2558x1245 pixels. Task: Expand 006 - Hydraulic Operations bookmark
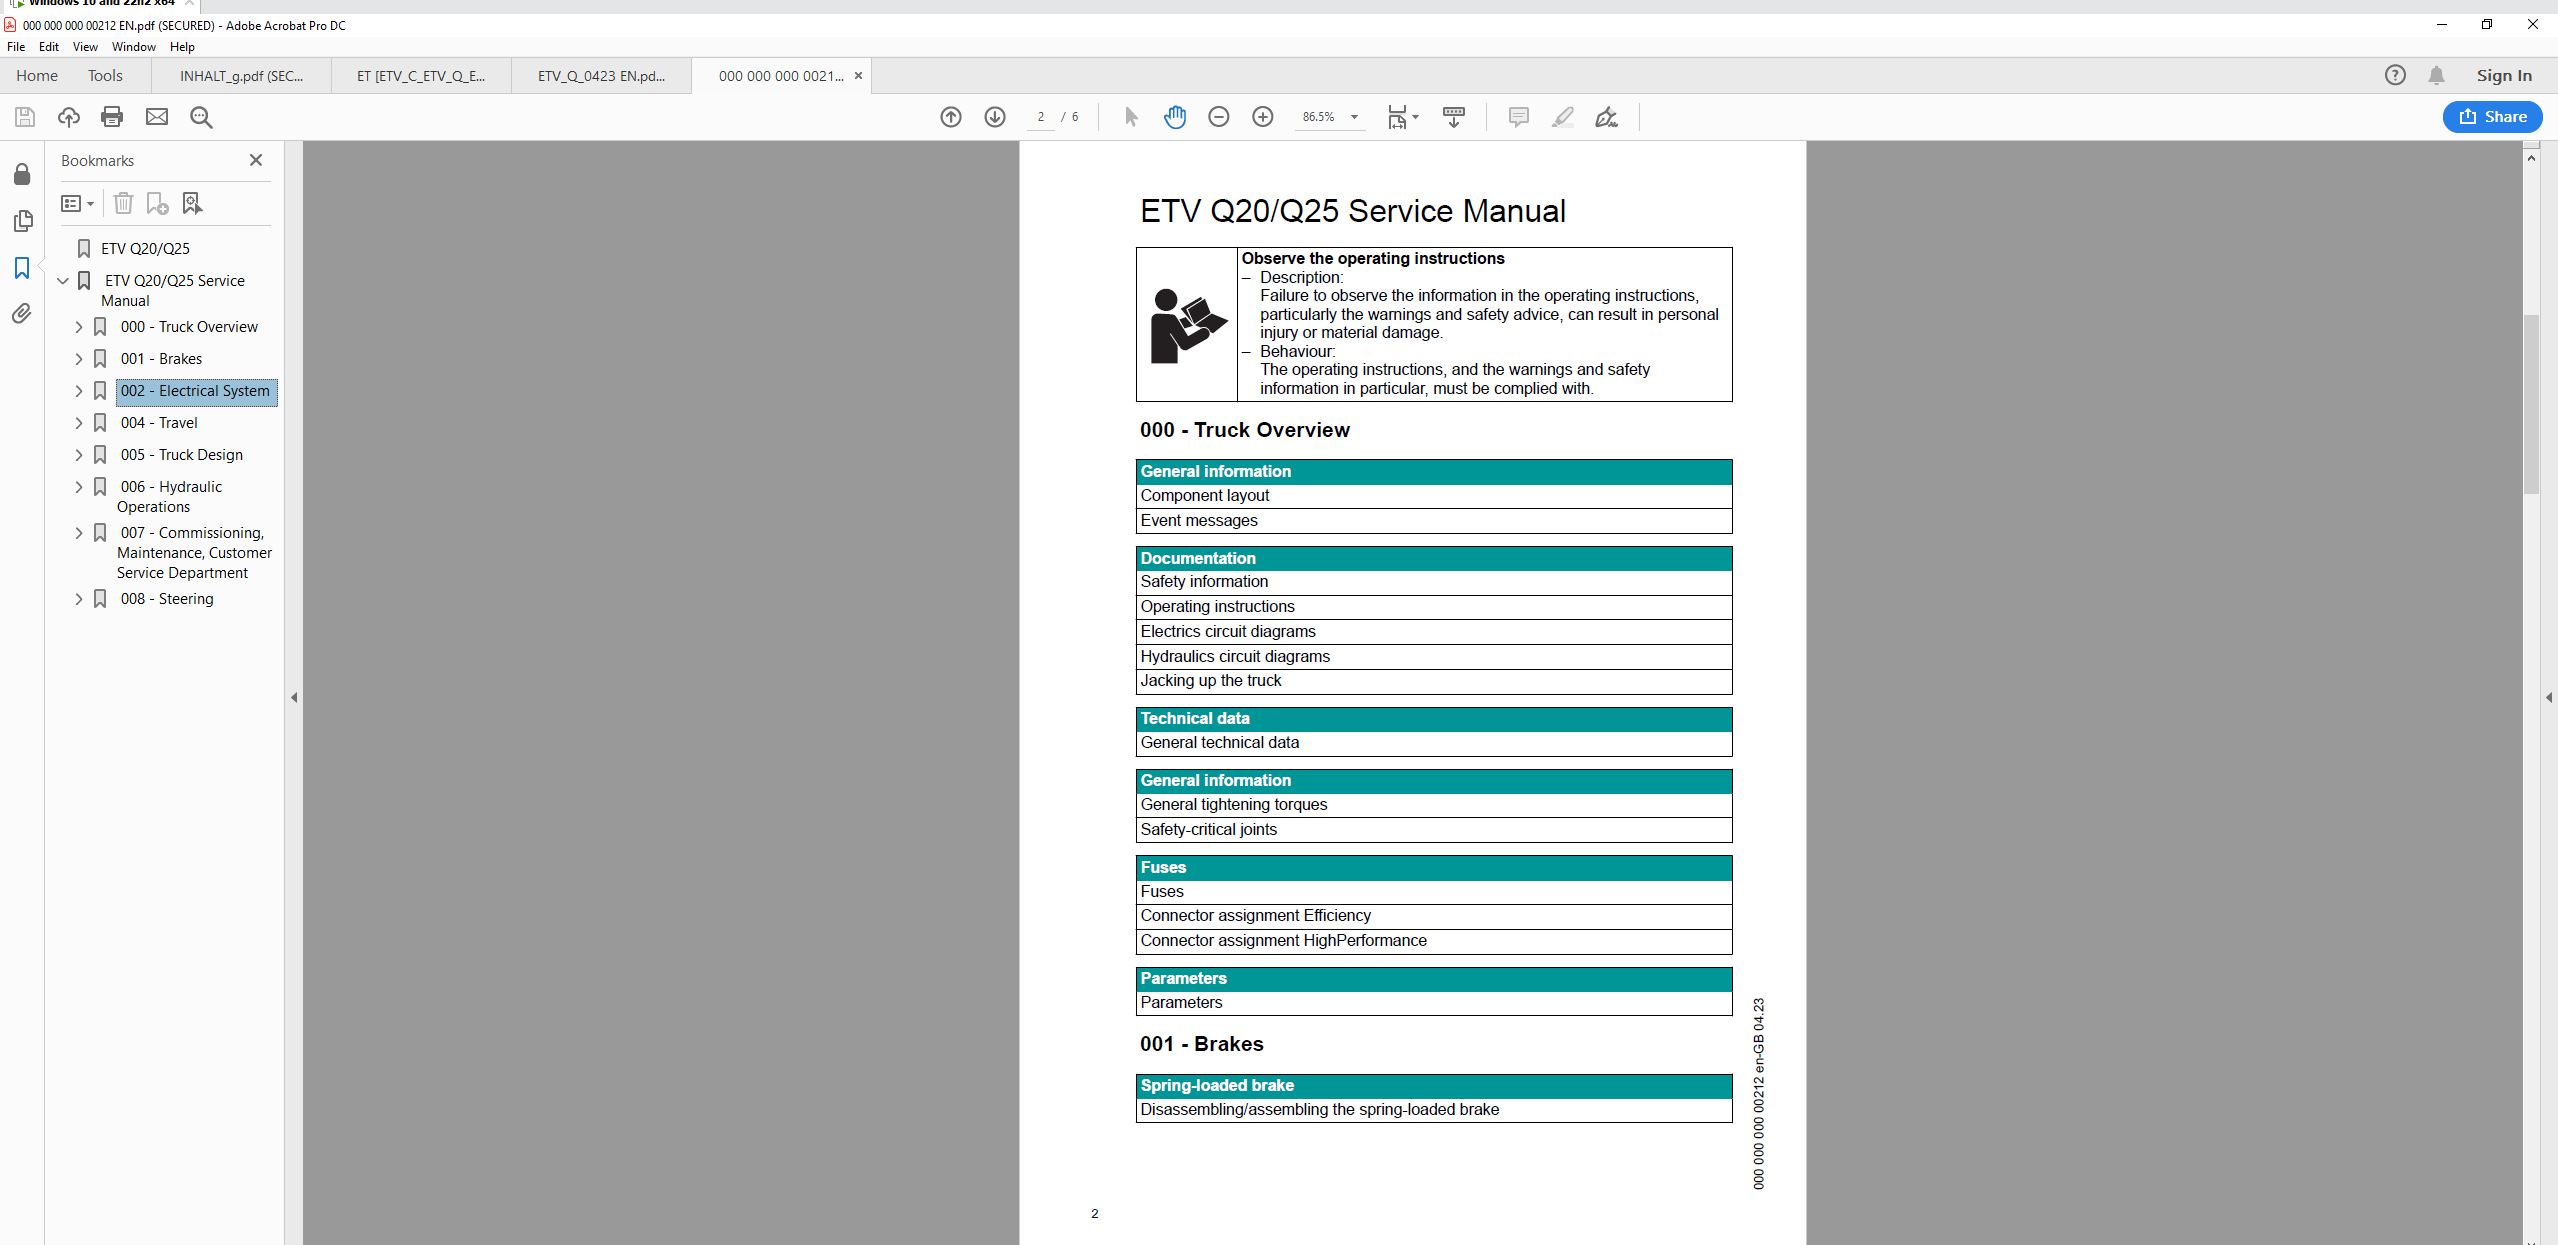click(x=79, y=487)
